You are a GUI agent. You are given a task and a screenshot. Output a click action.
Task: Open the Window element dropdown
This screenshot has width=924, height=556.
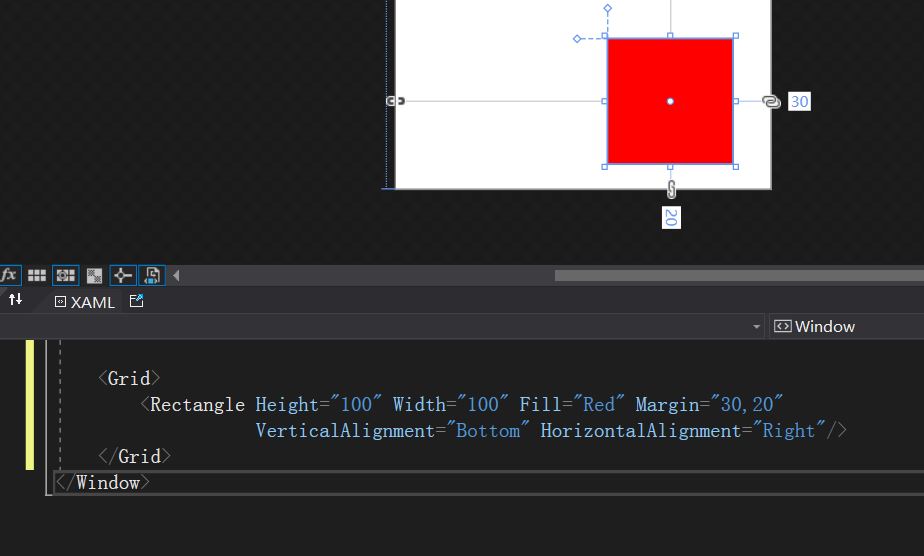pyautogui.click(x=846, y=327)
